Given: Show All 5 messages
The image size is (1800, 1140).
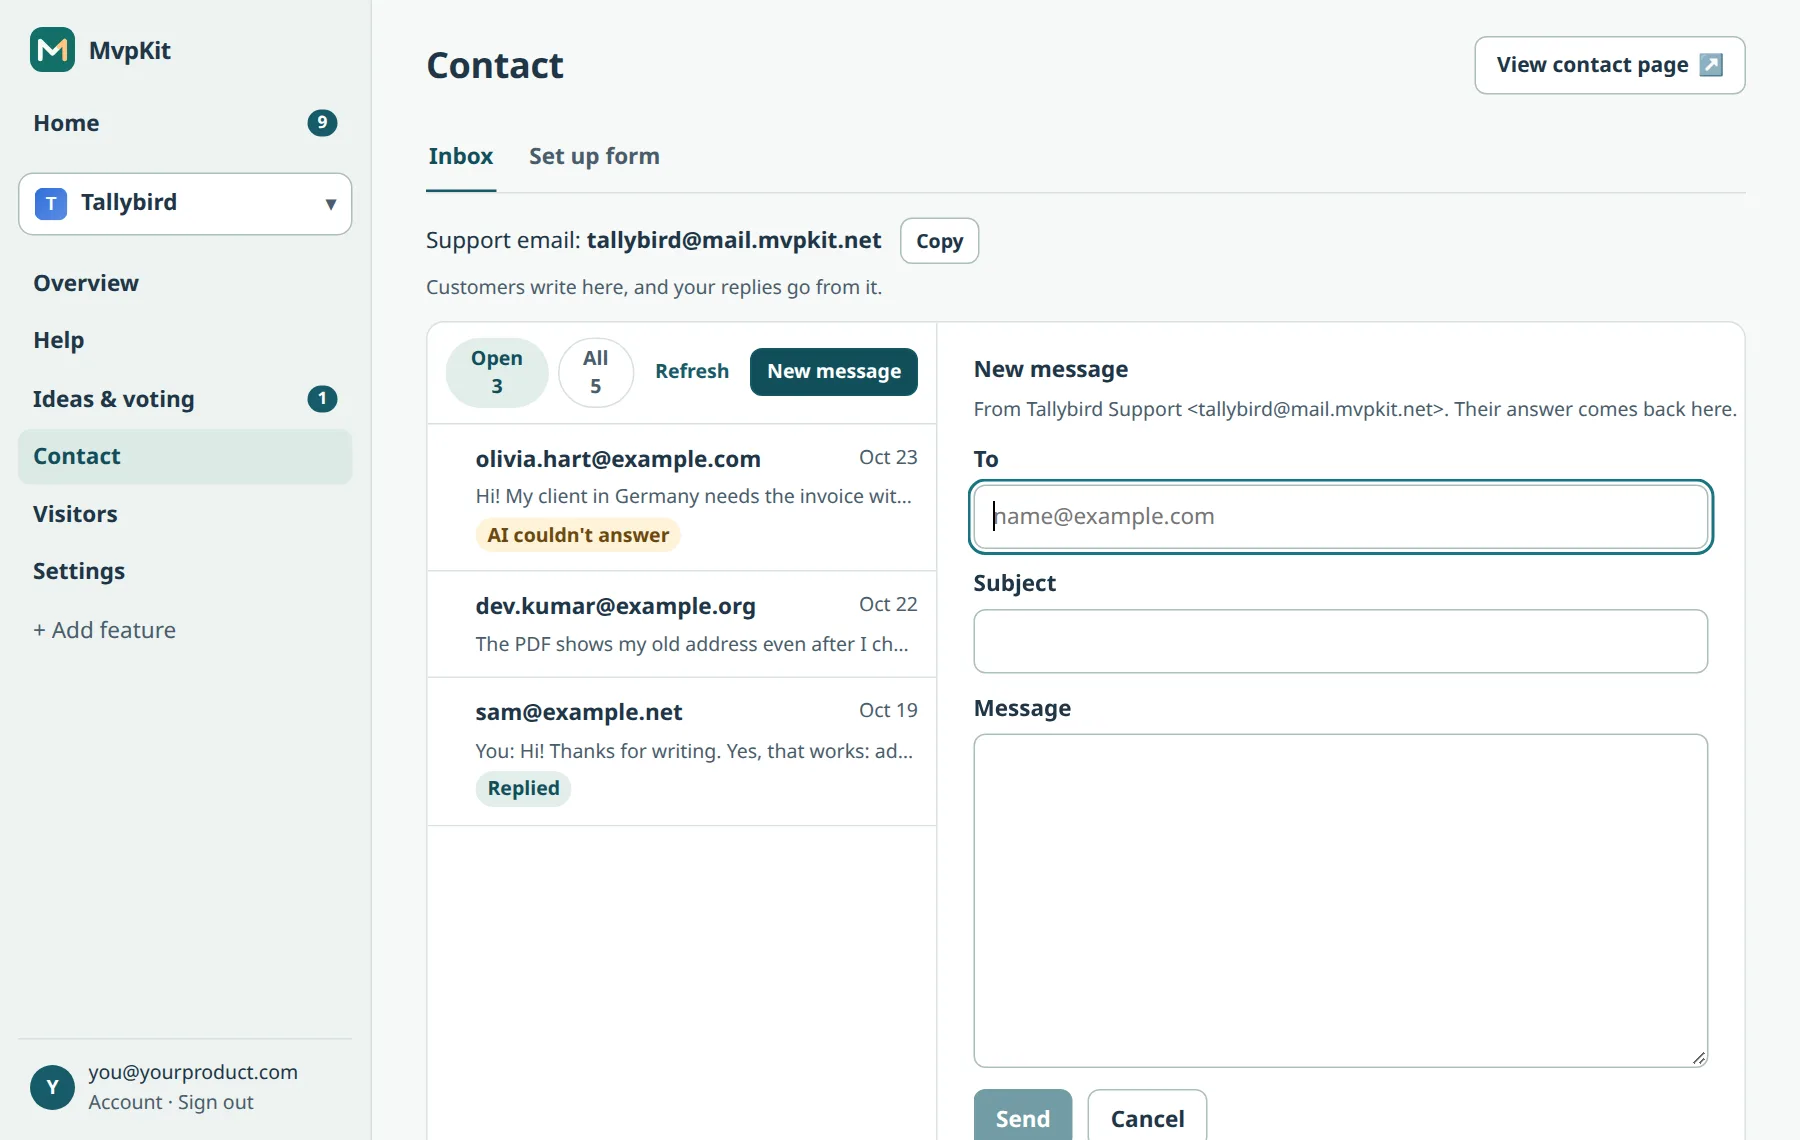Looking at the screenshot, I should click(x=596, y=372).
